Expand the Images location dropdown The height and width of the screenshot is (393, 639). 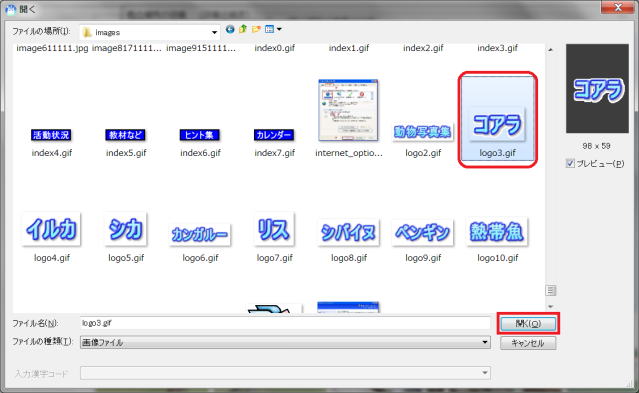click(214, 32)
